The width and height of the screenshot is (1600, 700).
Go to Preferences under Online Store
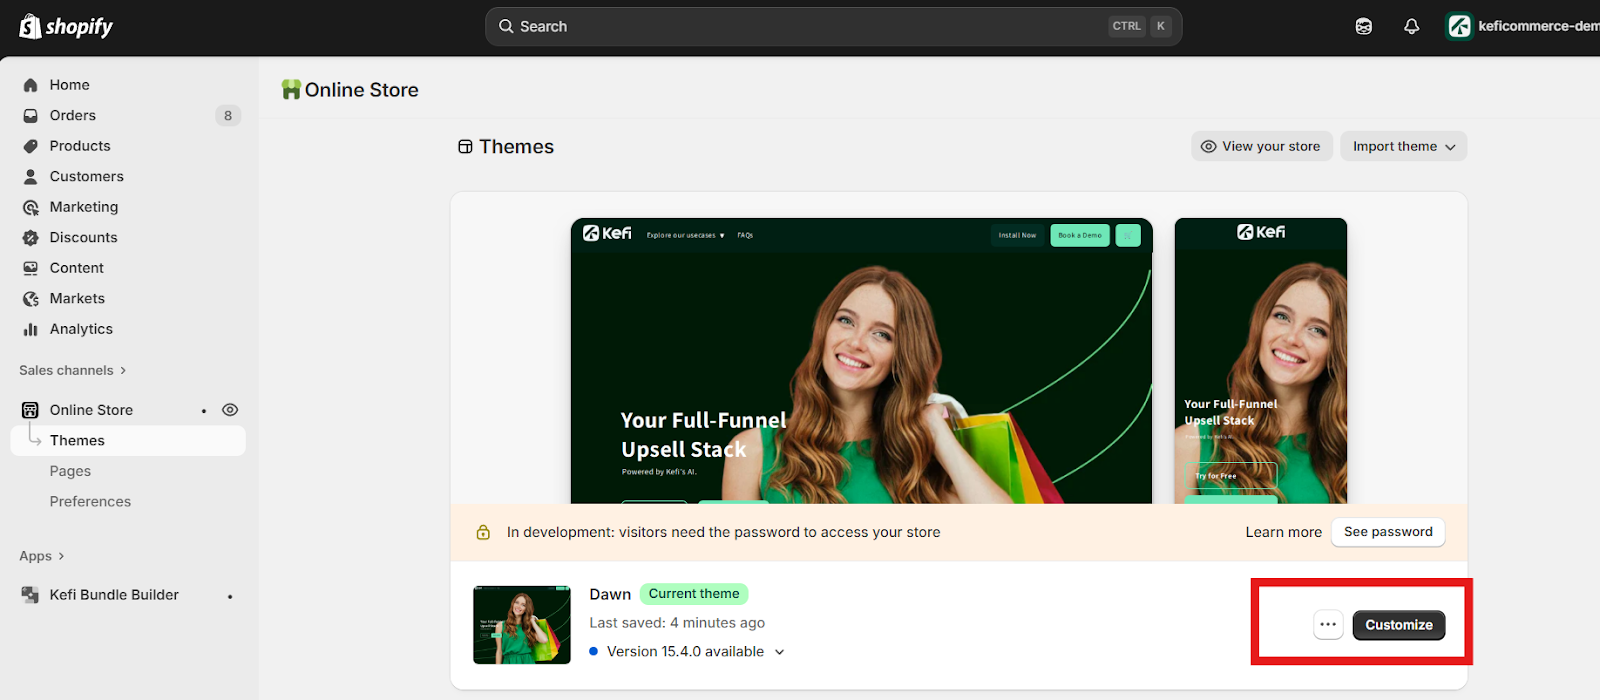pos(90,502)
